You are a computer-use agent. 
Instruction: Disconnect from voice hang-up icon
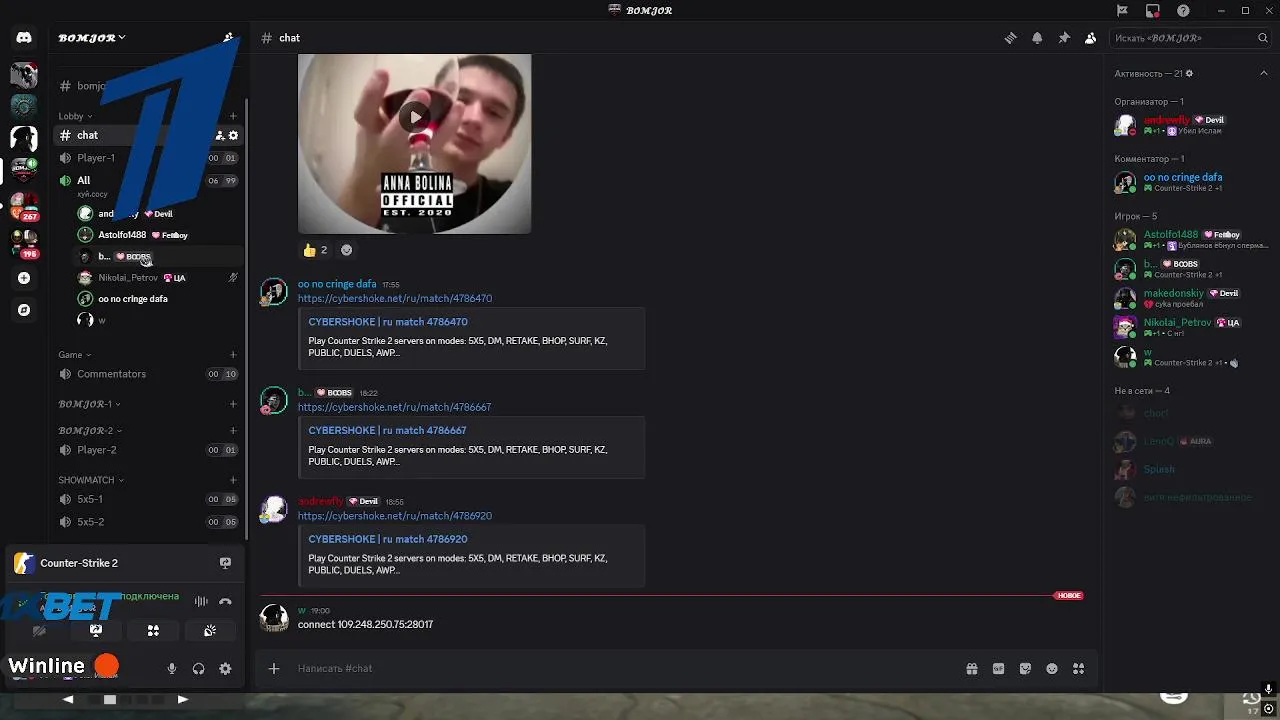pyautogui.click(x=225, y=601)
